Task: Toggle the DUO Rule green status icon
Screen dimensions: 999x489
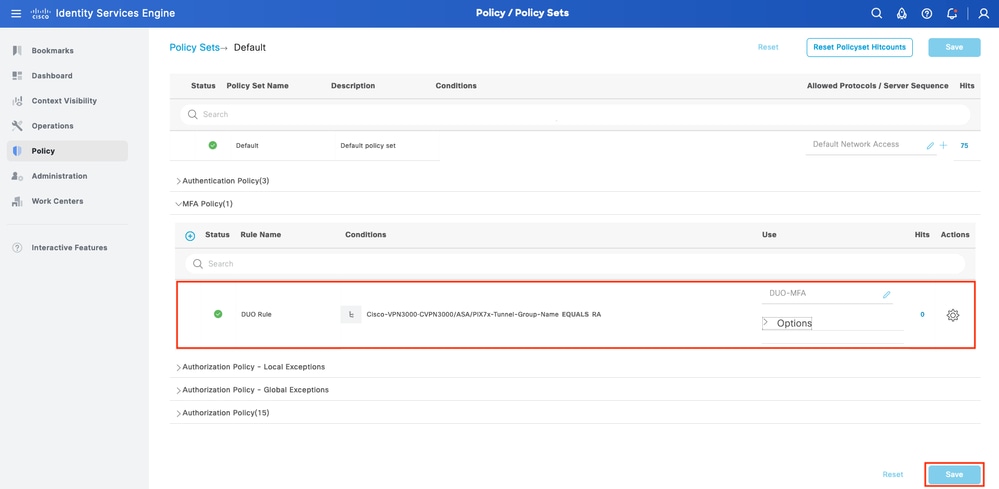Action: [218, 314]
